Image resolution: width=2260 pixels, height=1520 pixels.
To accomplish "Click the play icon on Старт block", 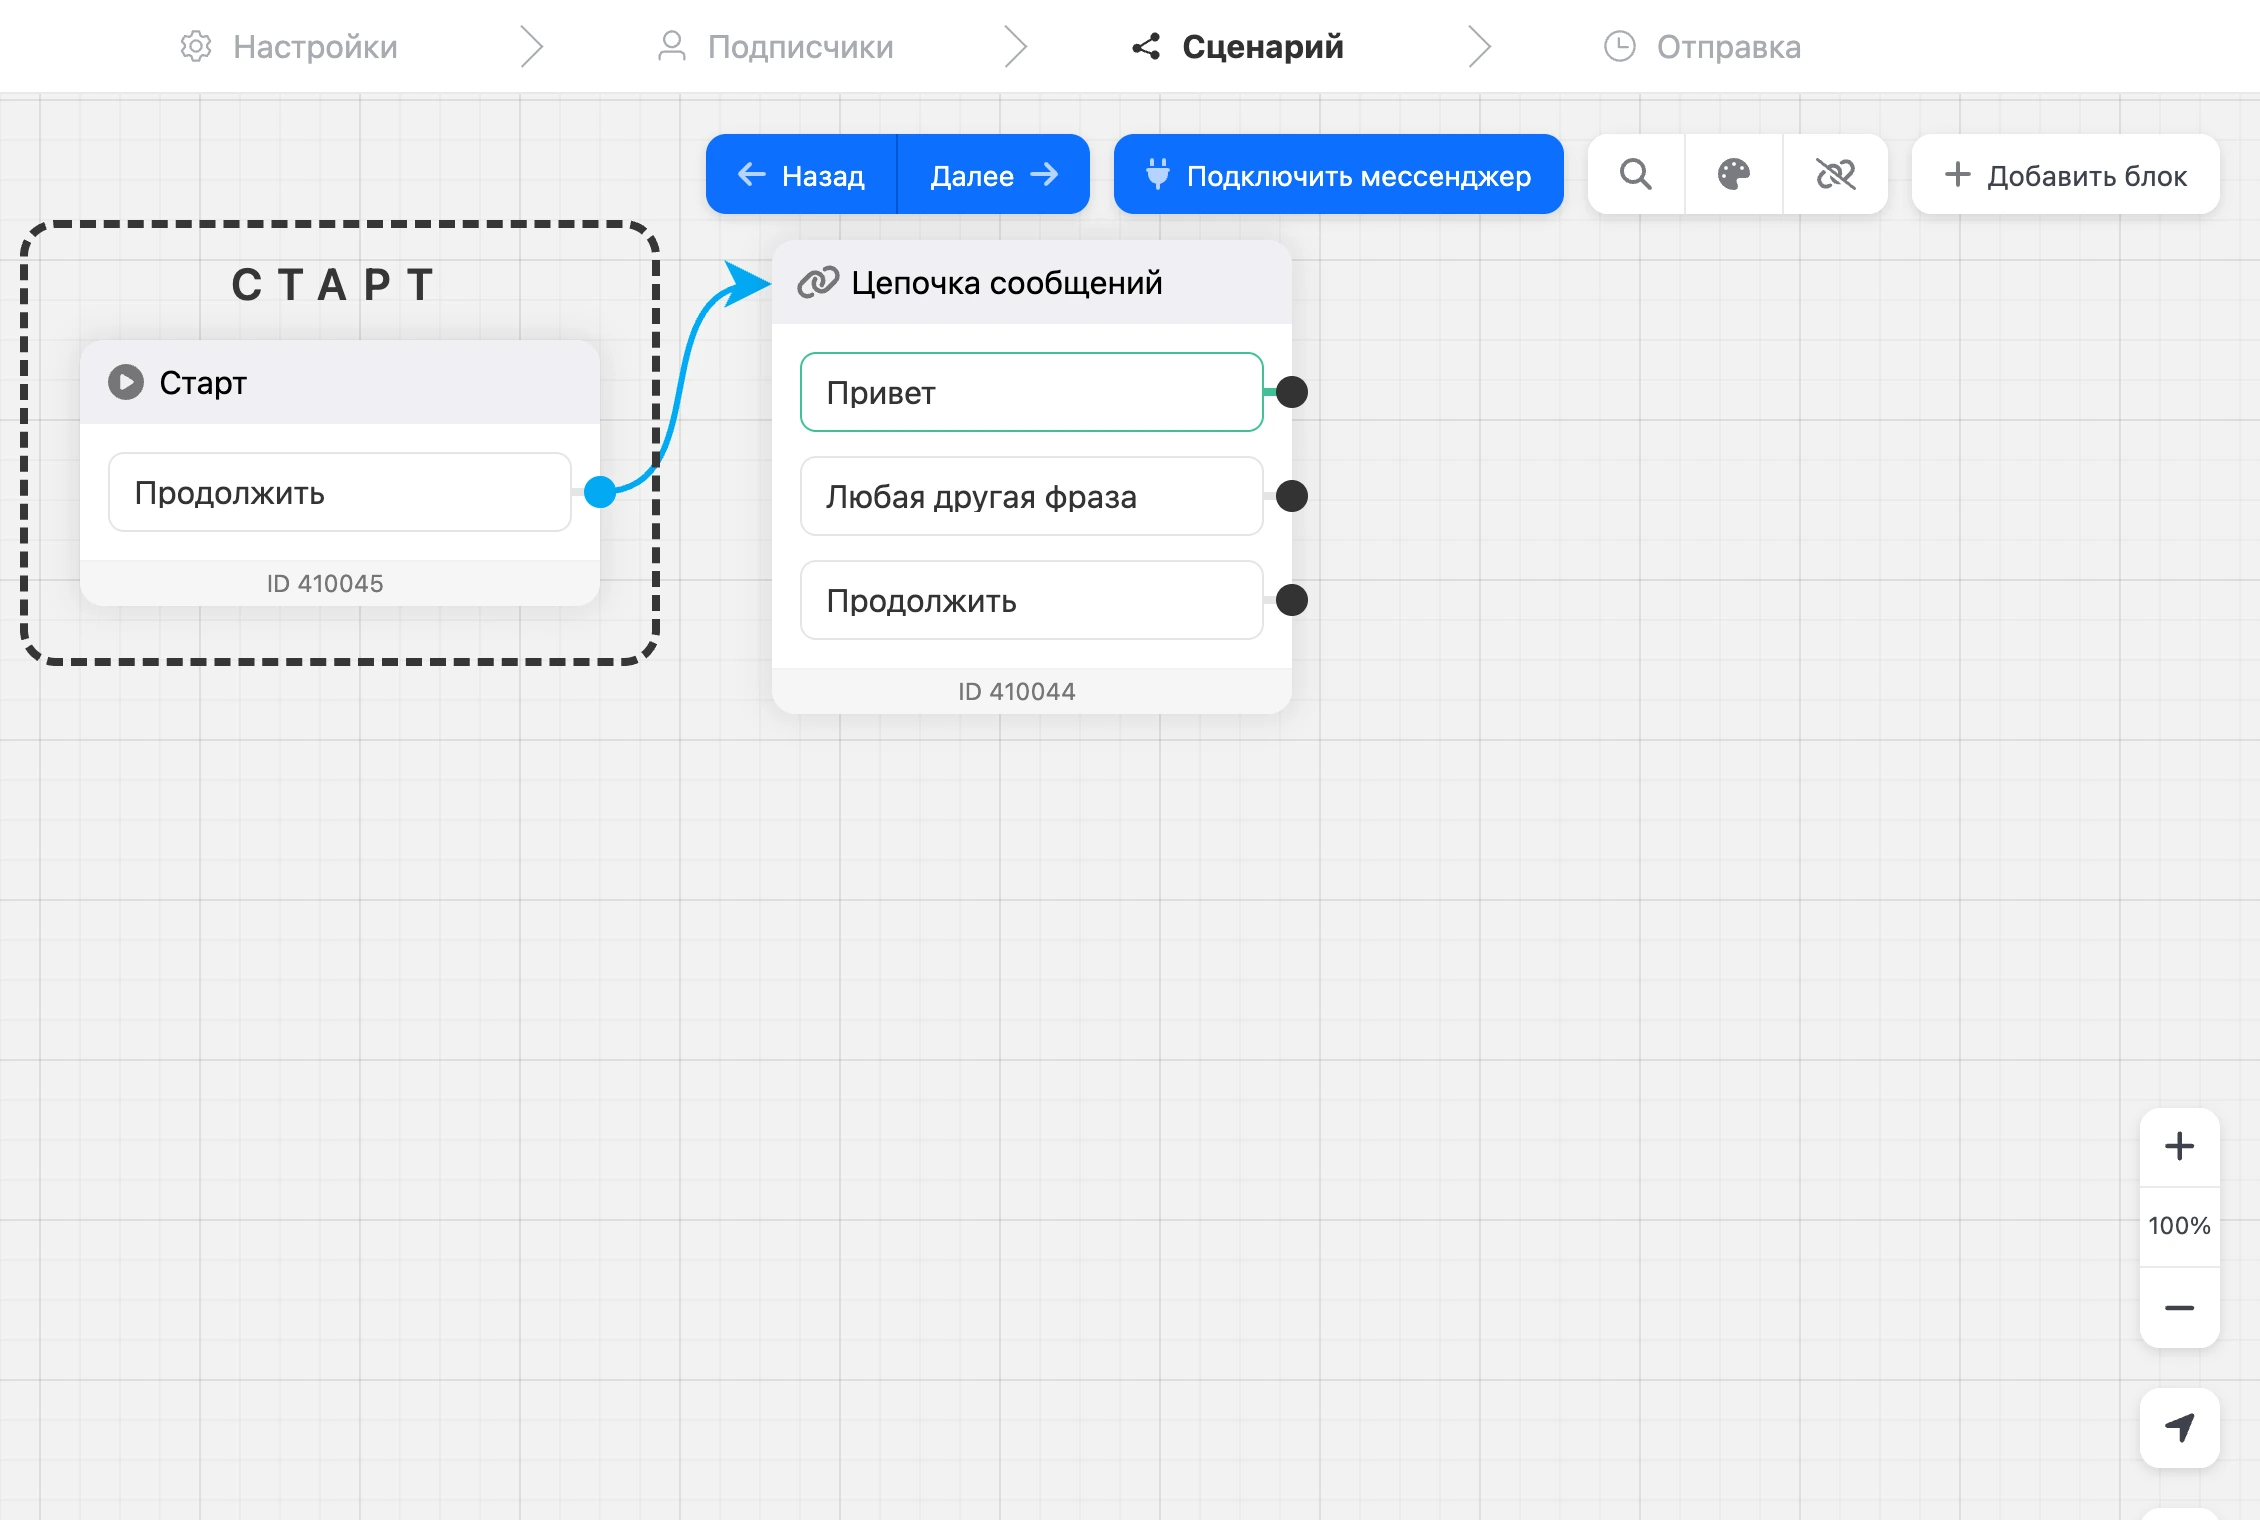I will click(x=126, y=382).
